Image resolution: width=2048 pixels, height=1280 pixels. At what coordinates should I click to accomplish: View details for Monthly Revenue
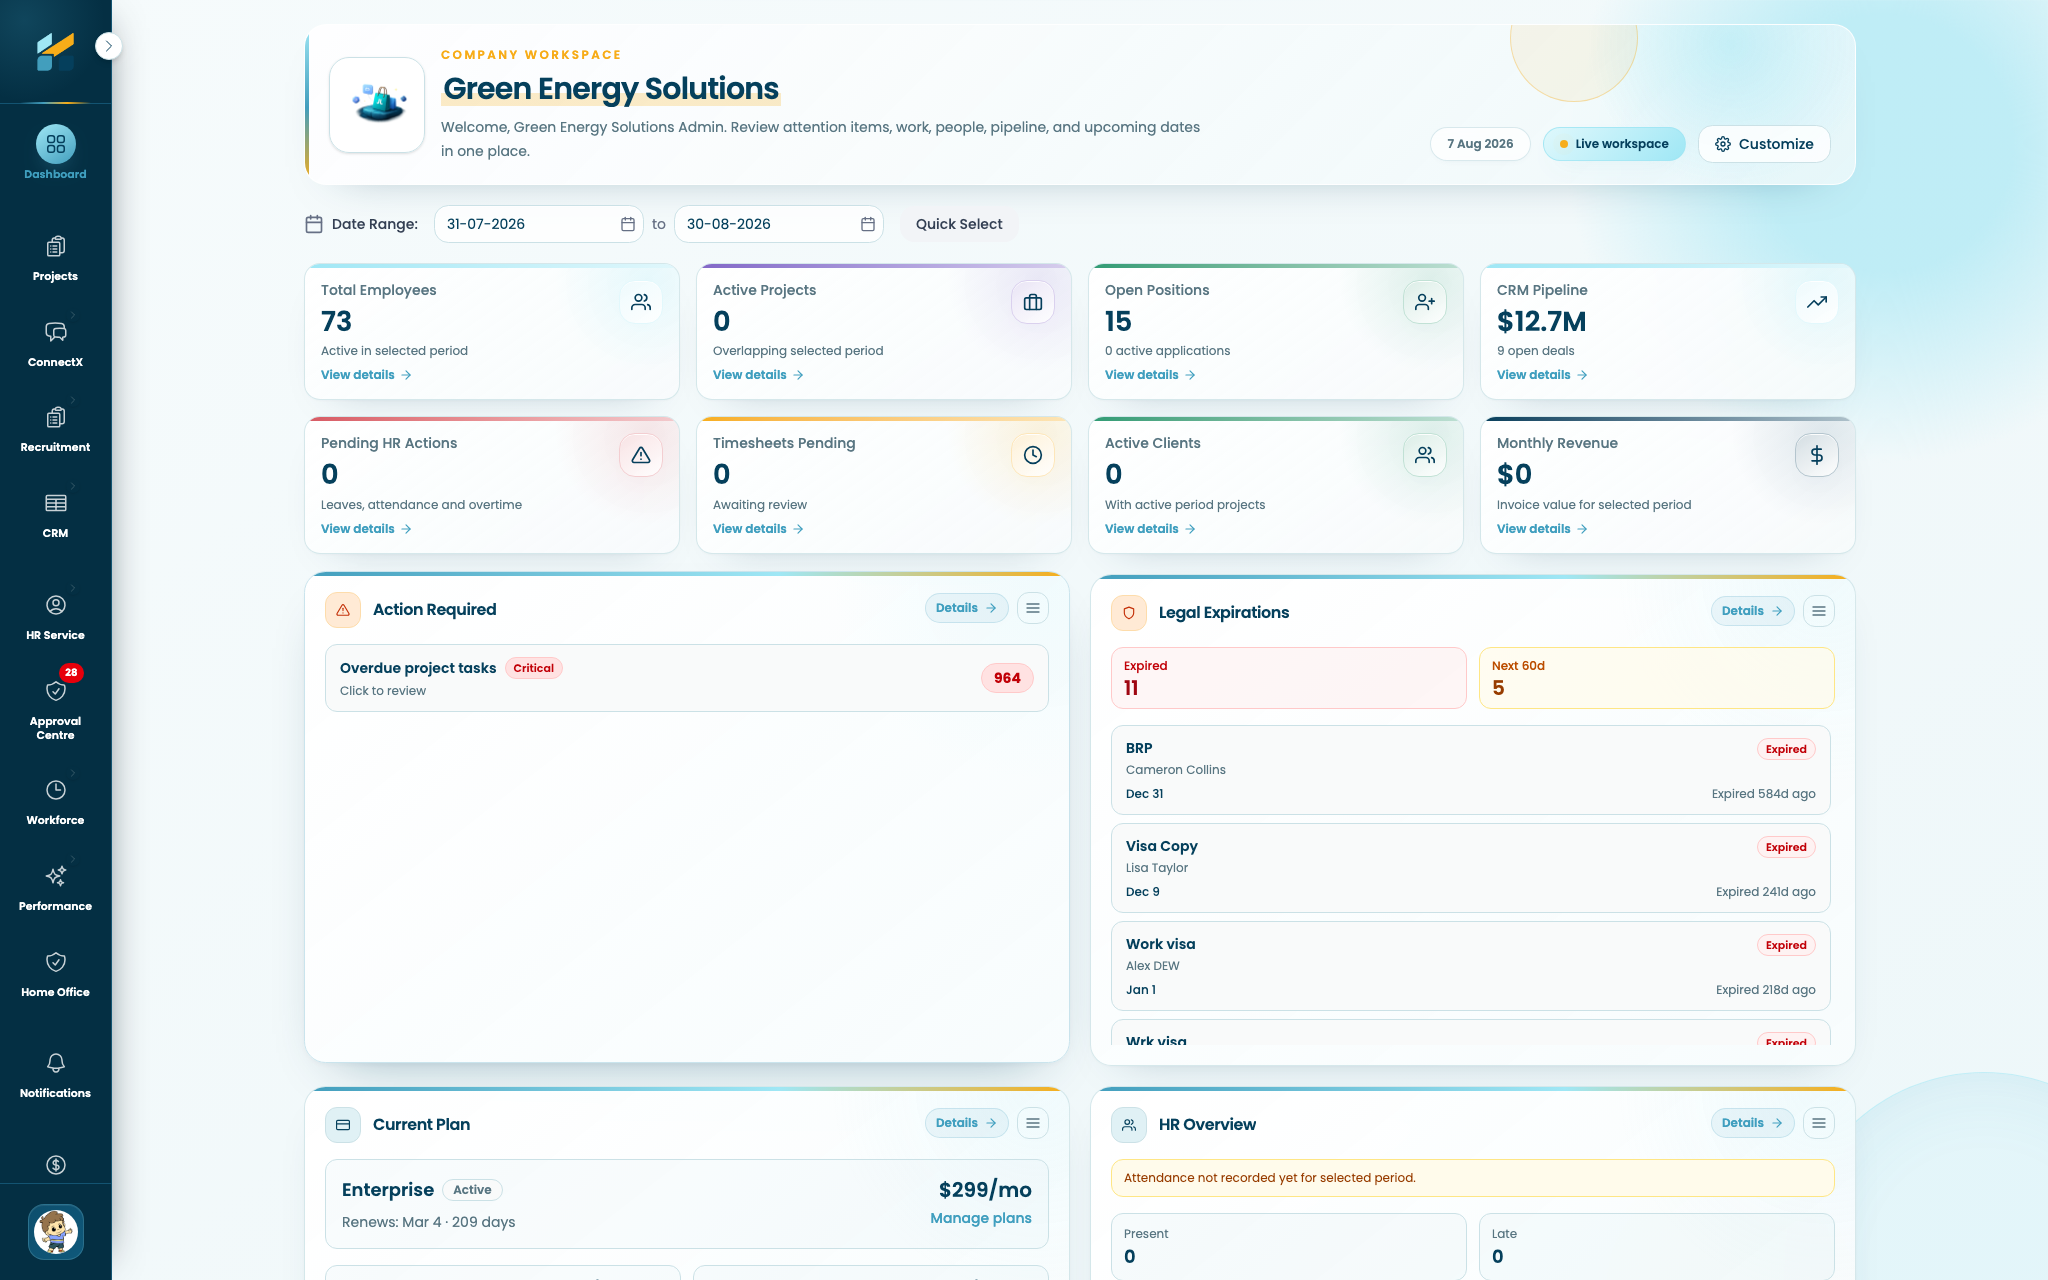1542,529
